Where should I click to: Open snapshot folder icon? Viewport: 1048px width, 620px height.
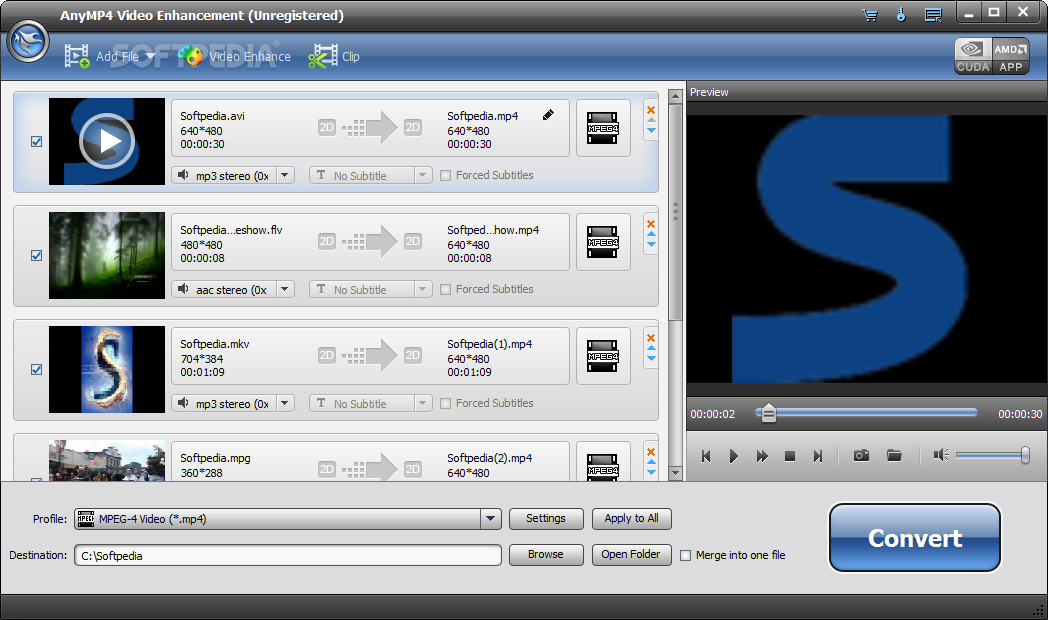[894, 456]
